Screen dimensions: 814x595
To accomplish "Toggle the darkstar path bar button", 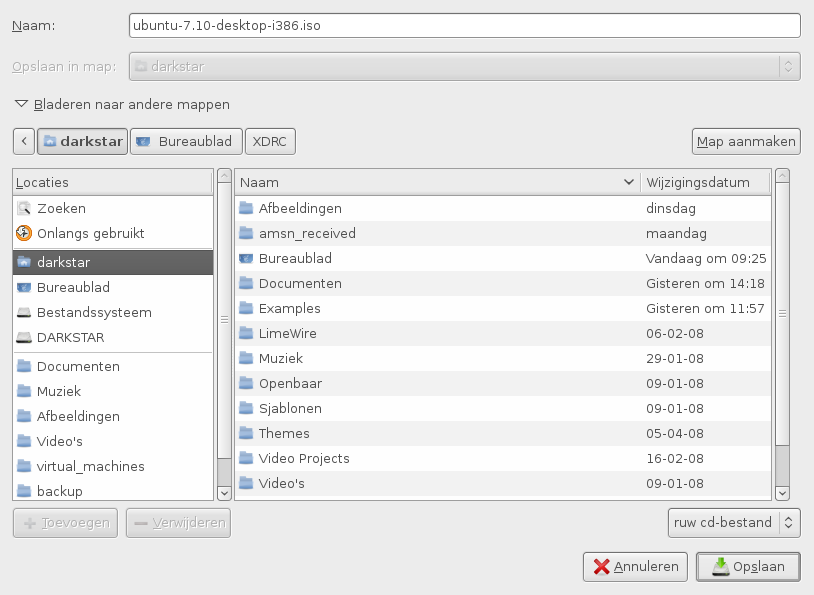I will (82, 141).
